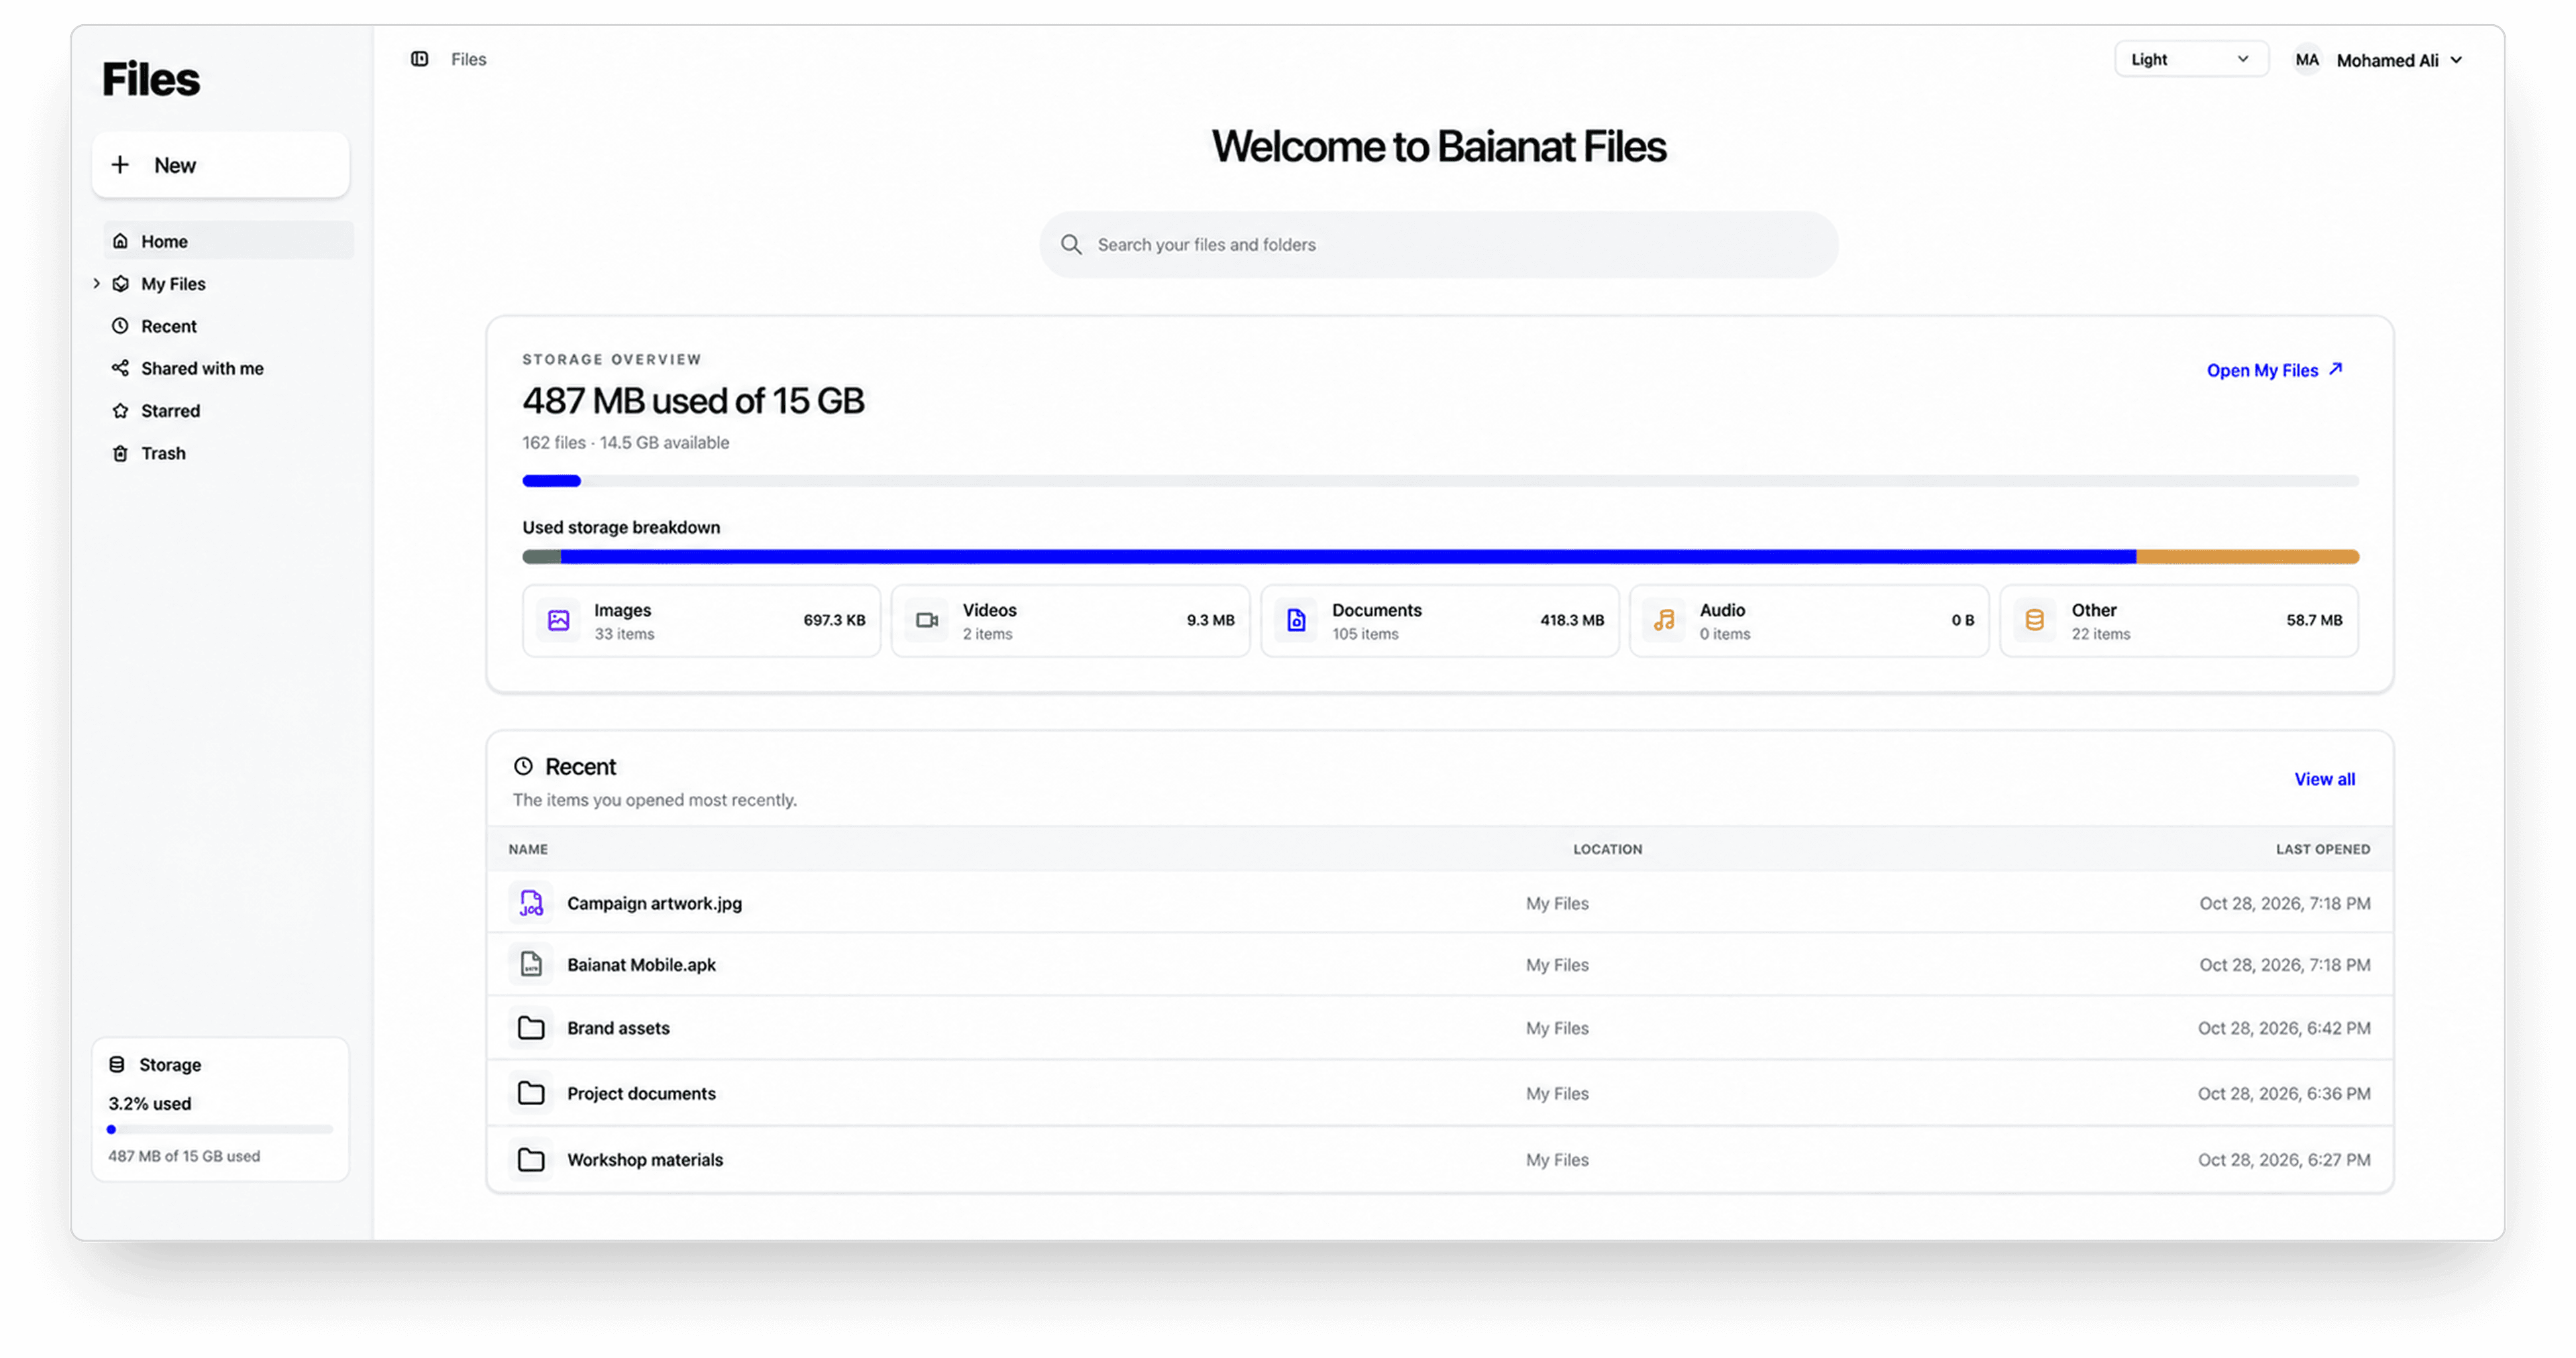Click the LAST OPENED column header
2576x1358 pixels.
click(2322, 849)
